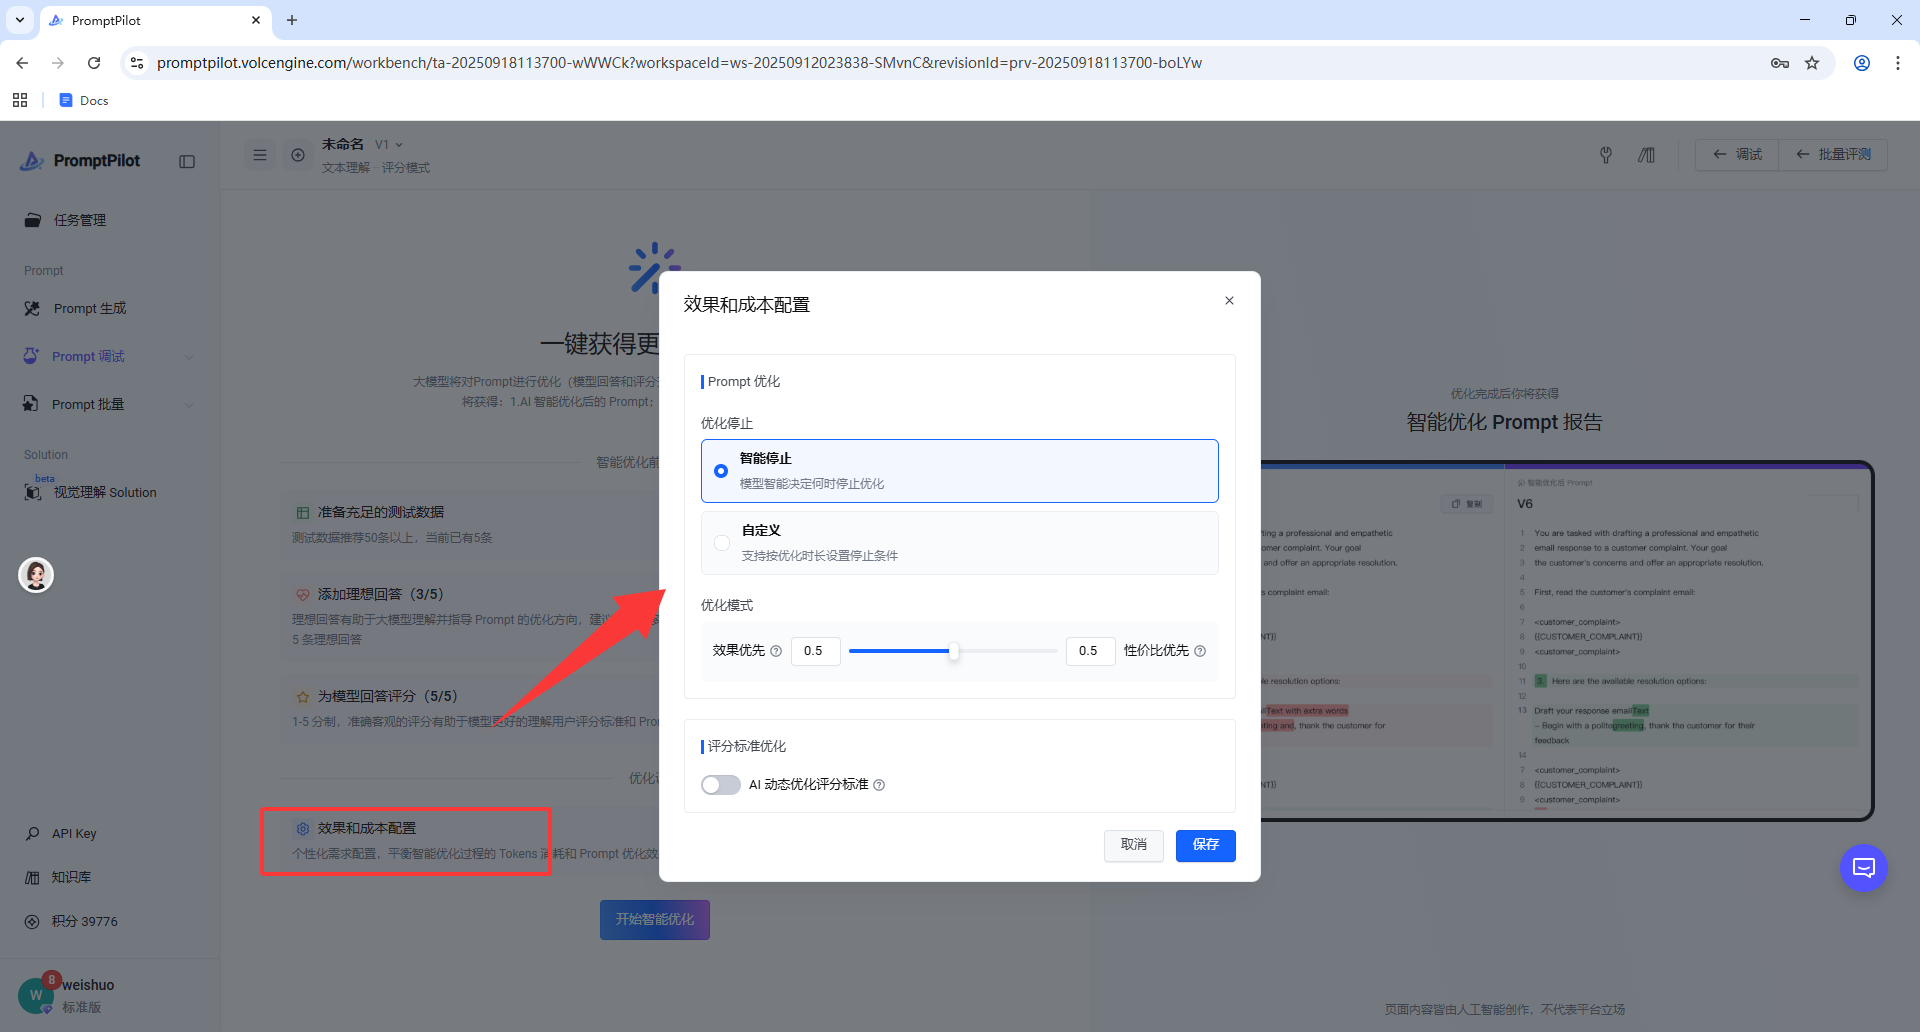The image size is (1920, 1032).
Task: Click the 积分 coin icon
Action: [x=32, y=922]
